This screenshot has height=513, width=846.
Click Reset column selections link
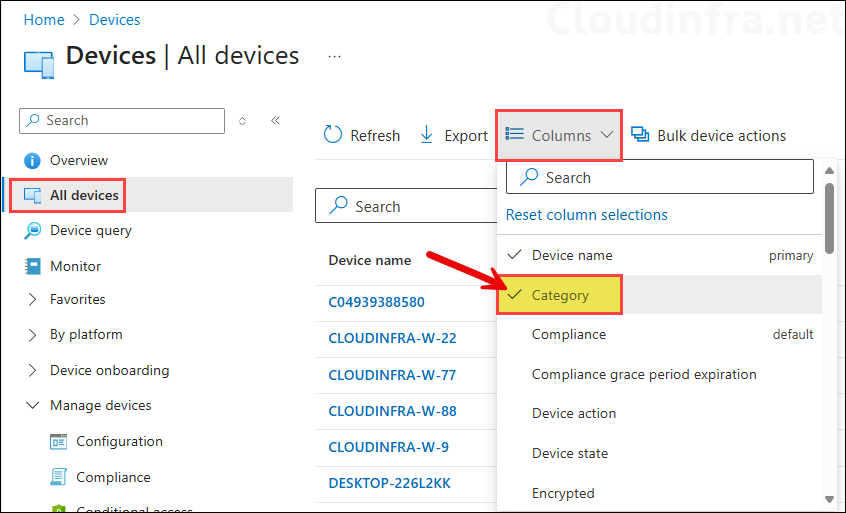pos(586,215)
